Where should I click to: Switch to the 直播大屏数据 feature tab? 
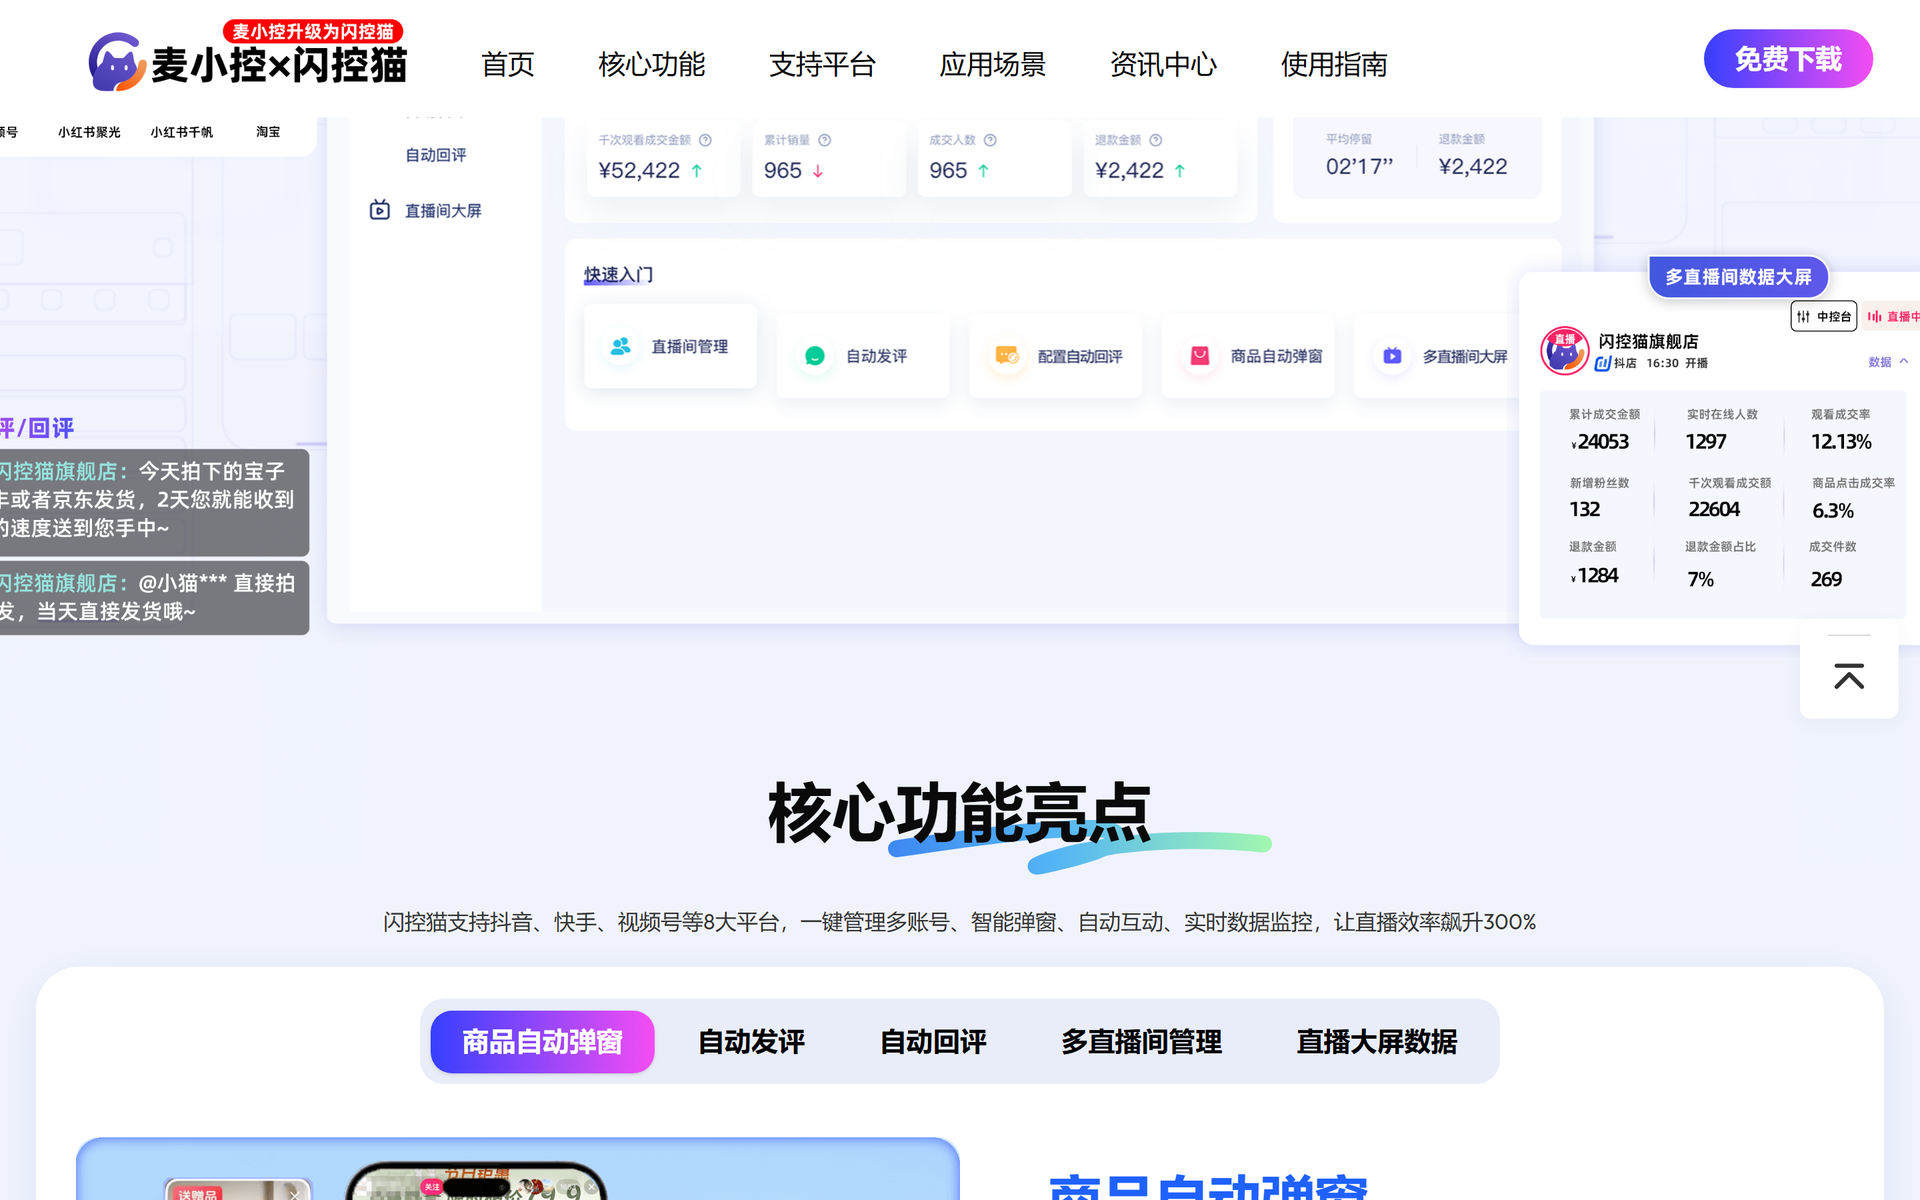point(1377,1042)
